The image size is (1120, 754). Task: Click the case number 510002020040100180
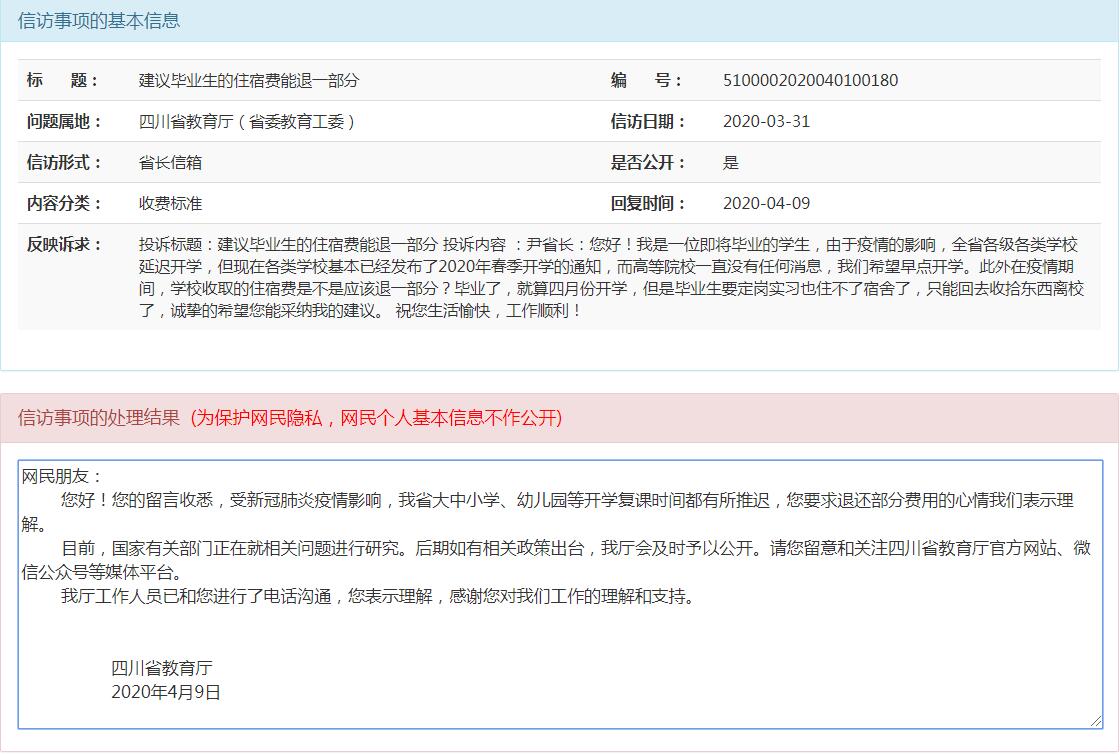coord(810,81)
